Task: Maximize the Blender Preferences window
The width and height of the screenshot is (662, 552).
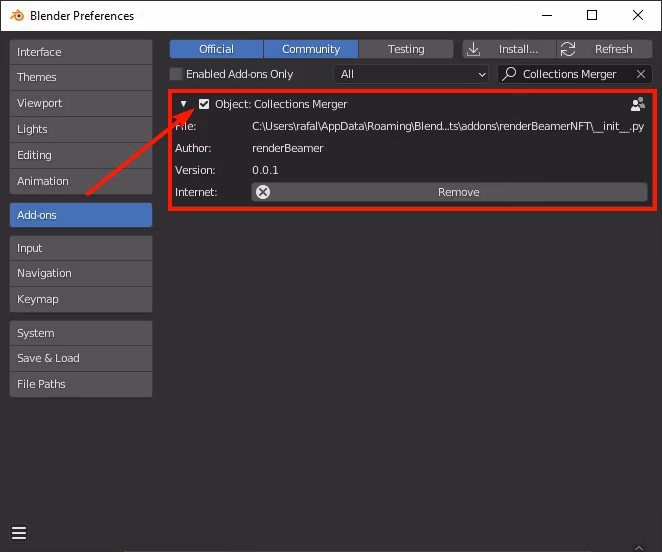Action: 592,16
